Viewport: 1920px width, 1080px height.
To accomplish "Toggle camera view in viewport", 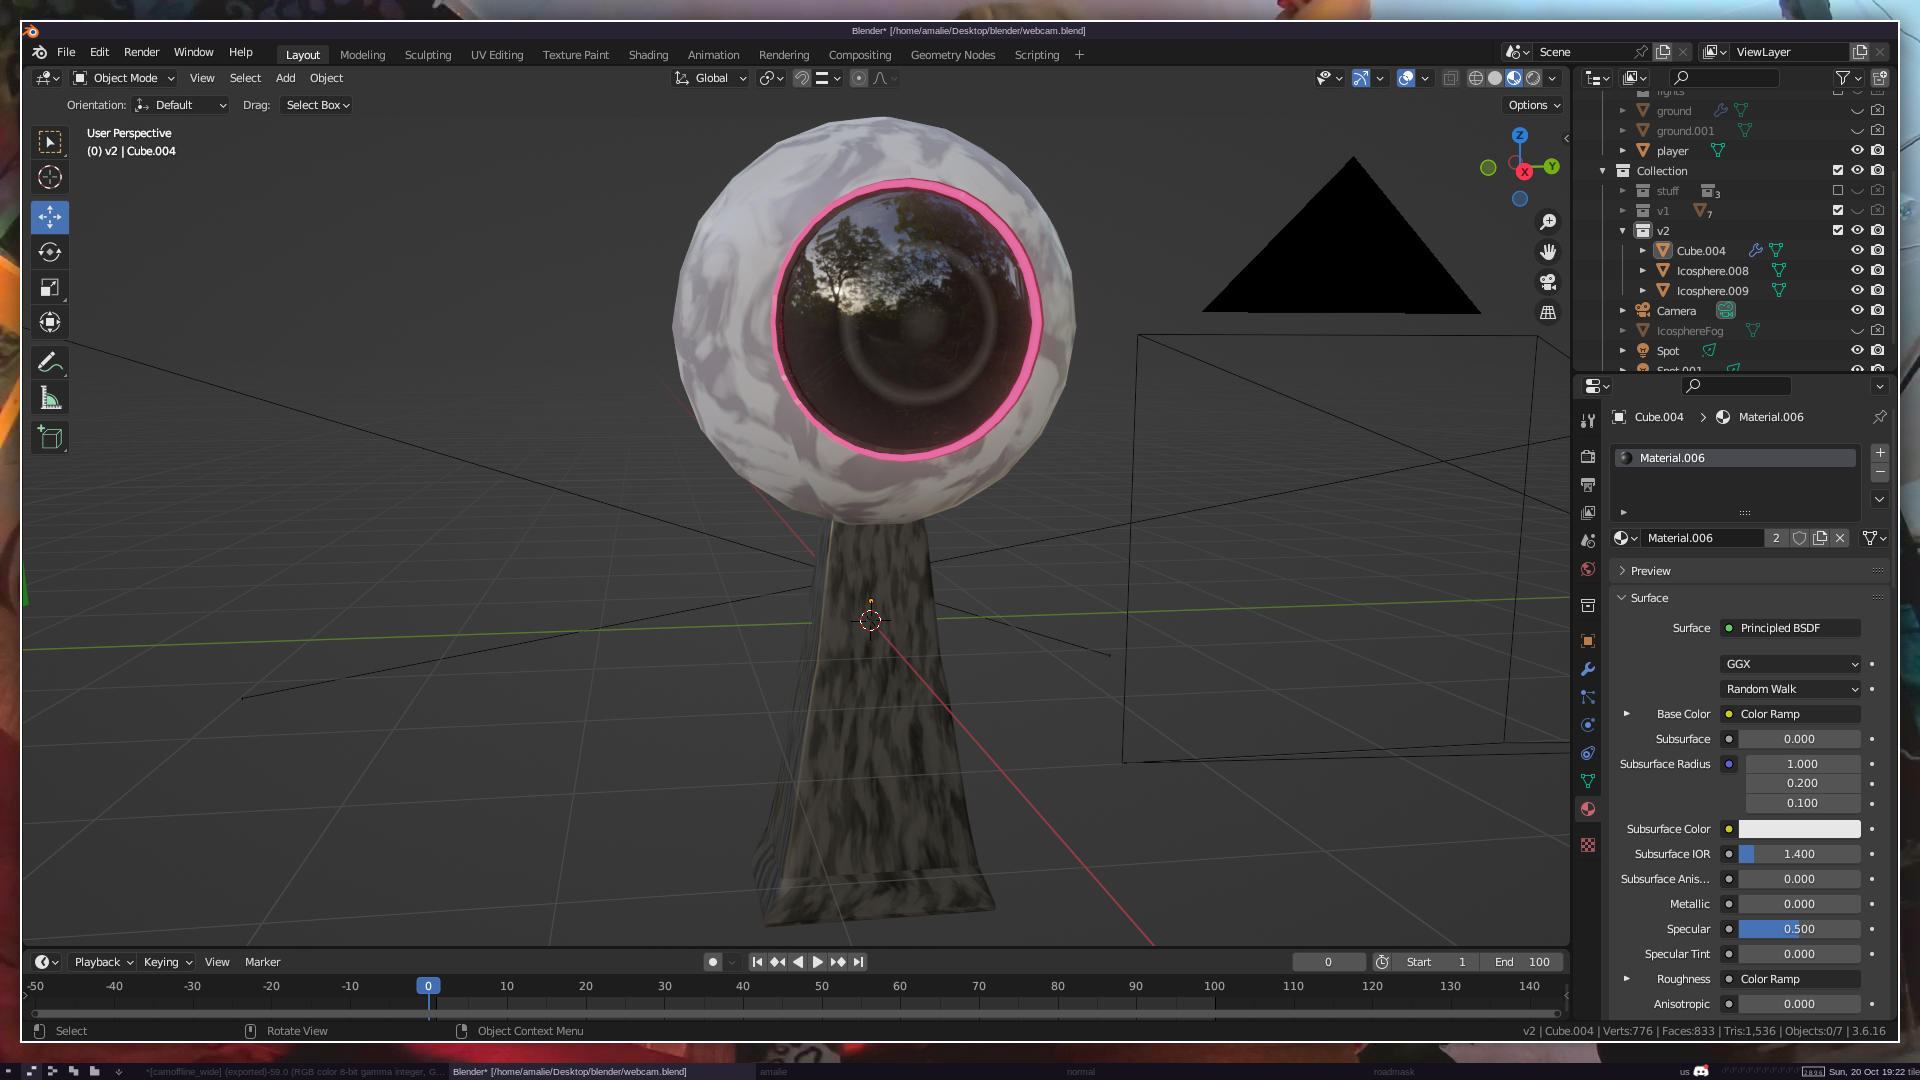I will (x=1548, y=282).
